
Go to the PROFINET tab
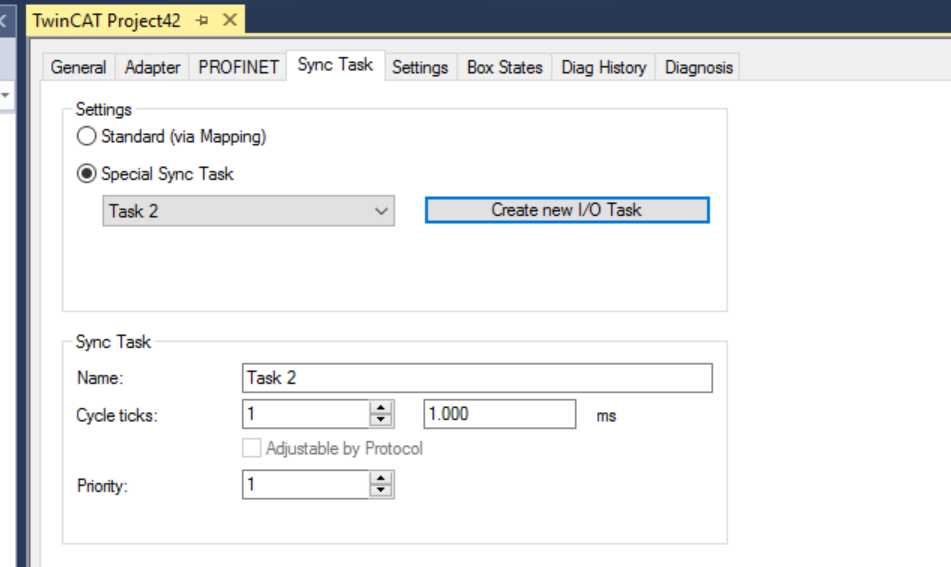pos(238,67)
